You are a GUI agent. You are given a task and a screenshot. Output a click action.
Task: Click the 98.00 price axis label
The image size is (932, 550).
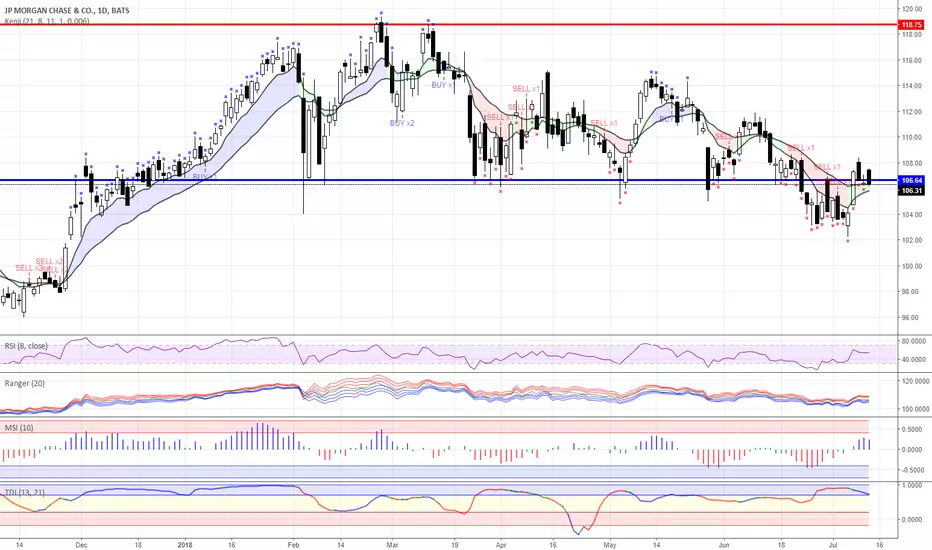pos(912,292)
